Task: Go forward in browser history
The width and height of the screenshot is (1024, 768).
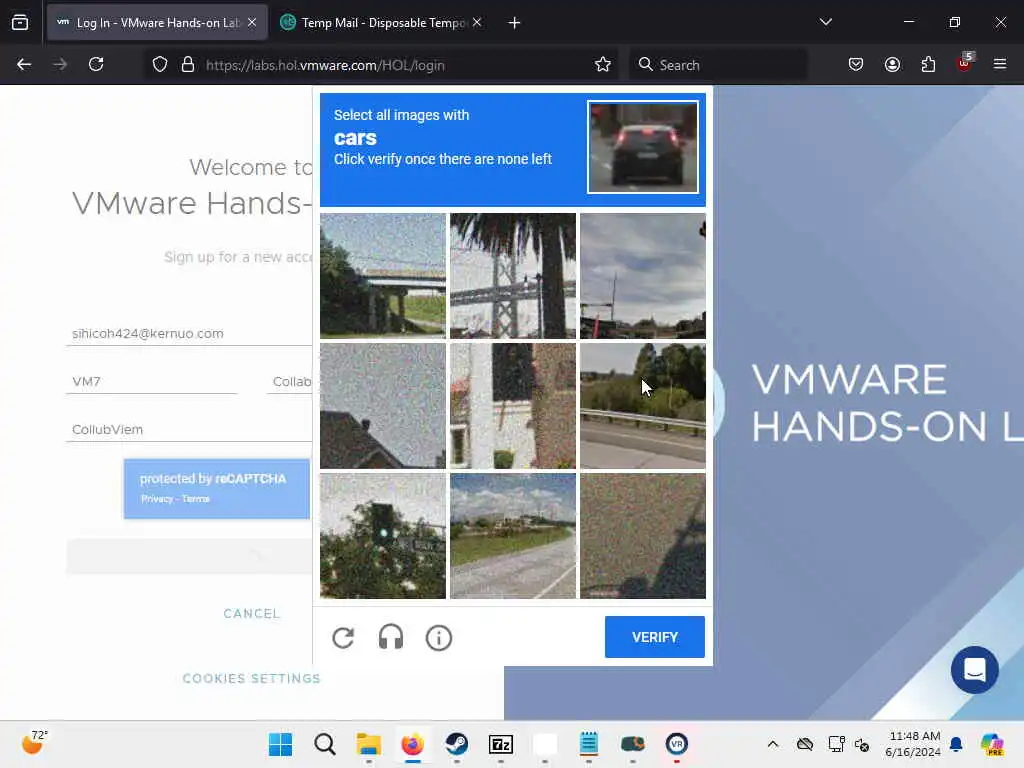Action: (x=60, y=65)
